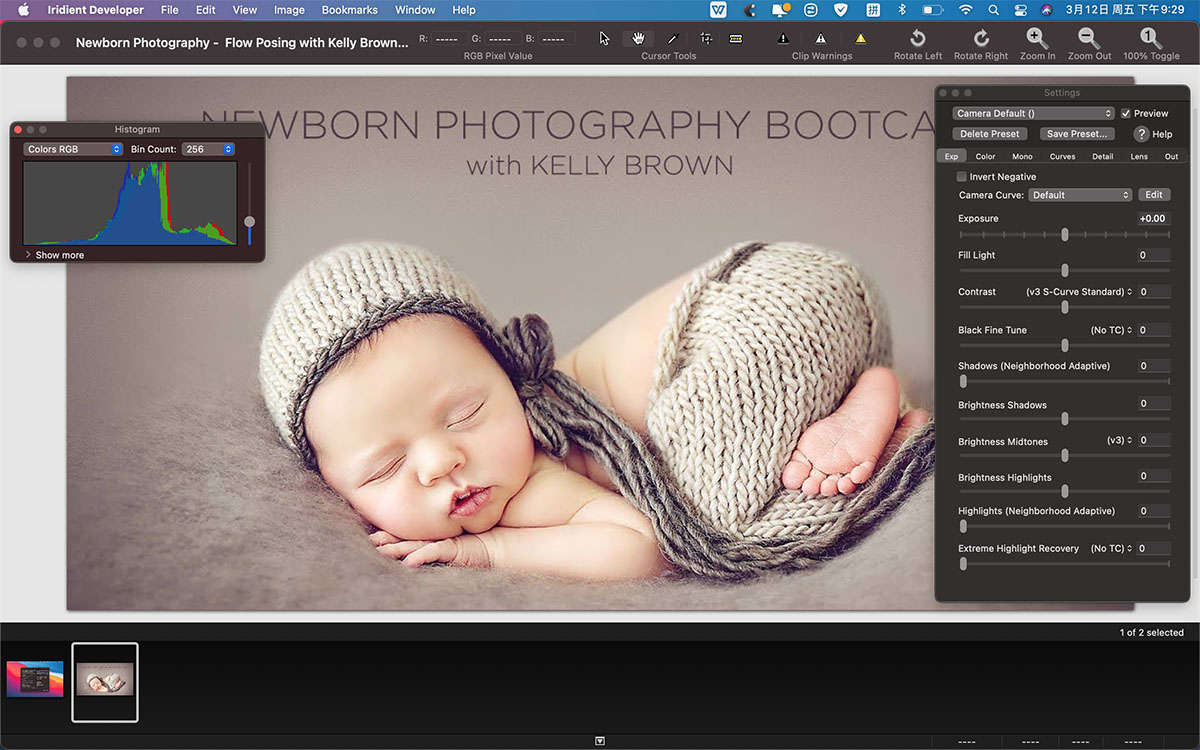
Task: Rotate the image left
Action: 917,38
